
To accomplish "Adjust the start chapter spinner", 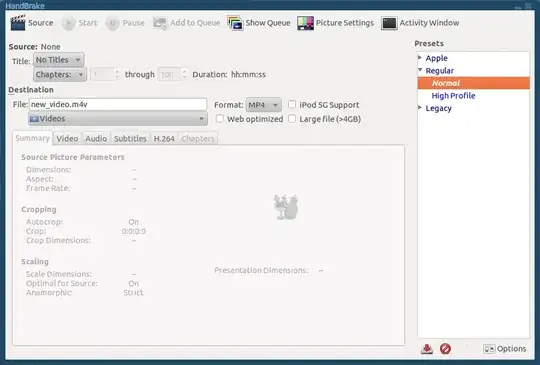I will [105, 74].
